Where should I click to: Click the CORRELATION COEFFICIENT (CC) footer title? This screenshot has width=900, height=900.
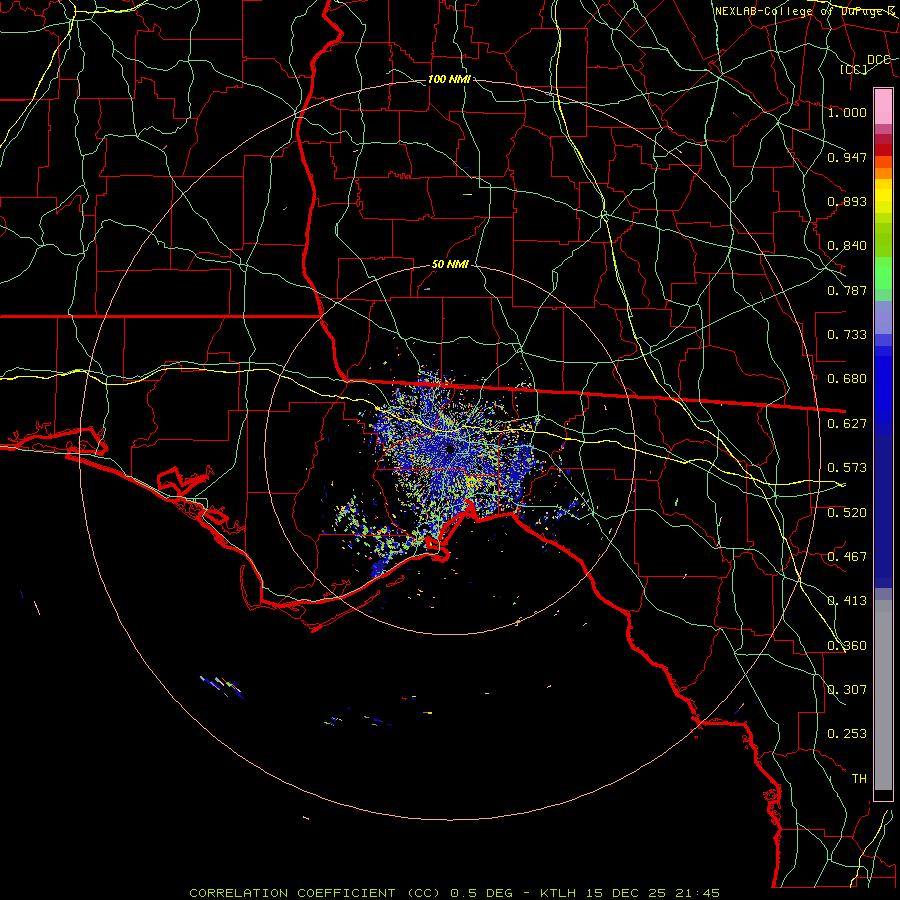(x=315, y=893)
